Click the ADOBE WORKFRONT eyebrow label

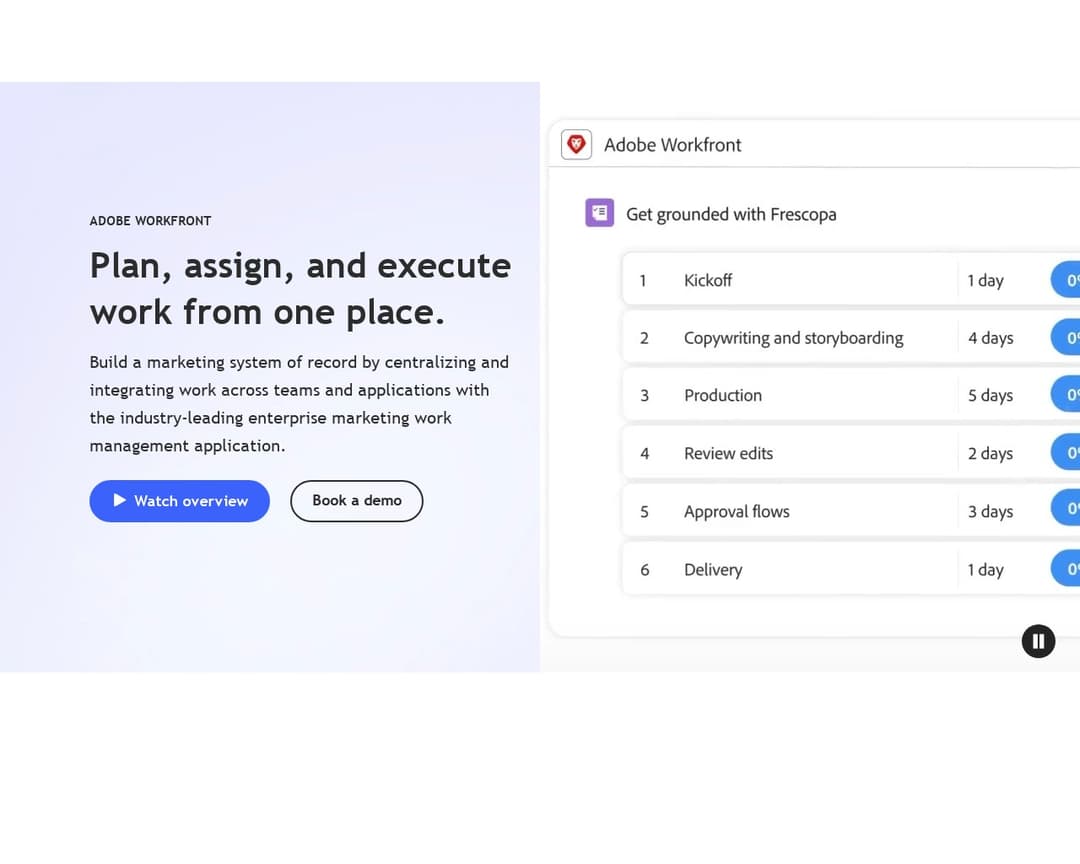point(150,221)
